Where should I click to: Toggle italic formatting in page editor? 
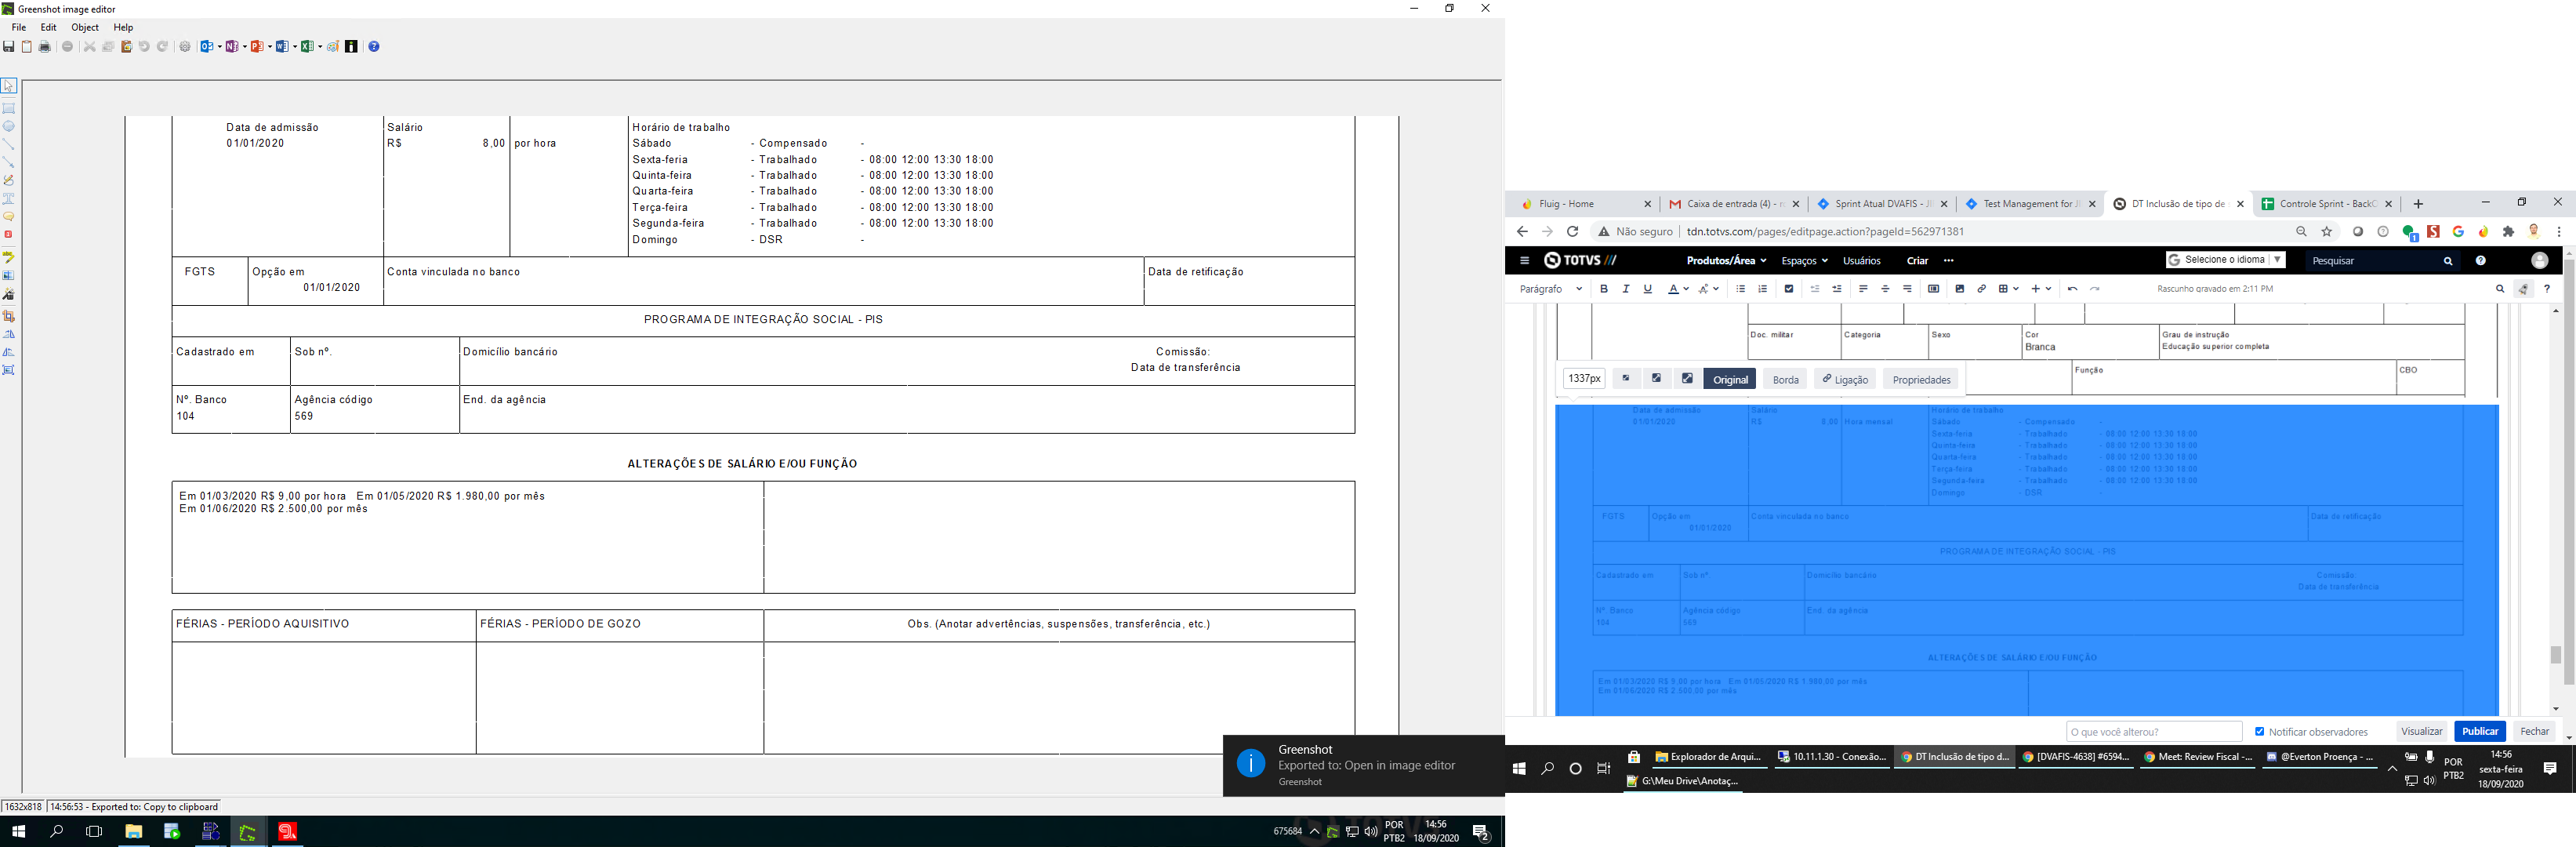click(x=1626, y=289)
